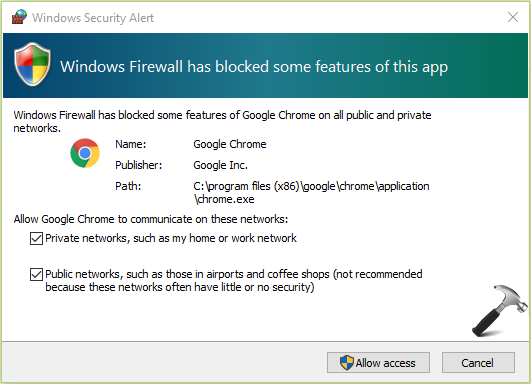Uncheck the Private networks checkbox

click(x=36, y=238)
